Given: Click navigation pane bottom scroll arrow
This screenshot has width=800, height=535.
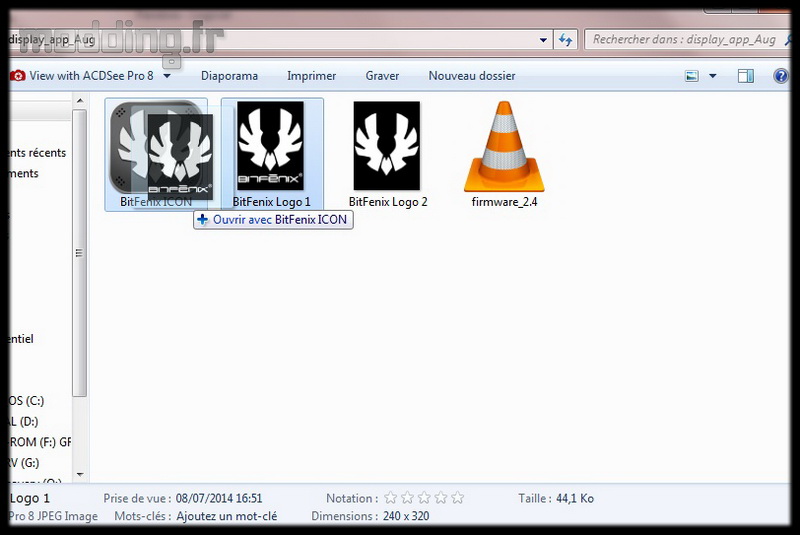Looking at the screenshot, I should click(80, 474).
